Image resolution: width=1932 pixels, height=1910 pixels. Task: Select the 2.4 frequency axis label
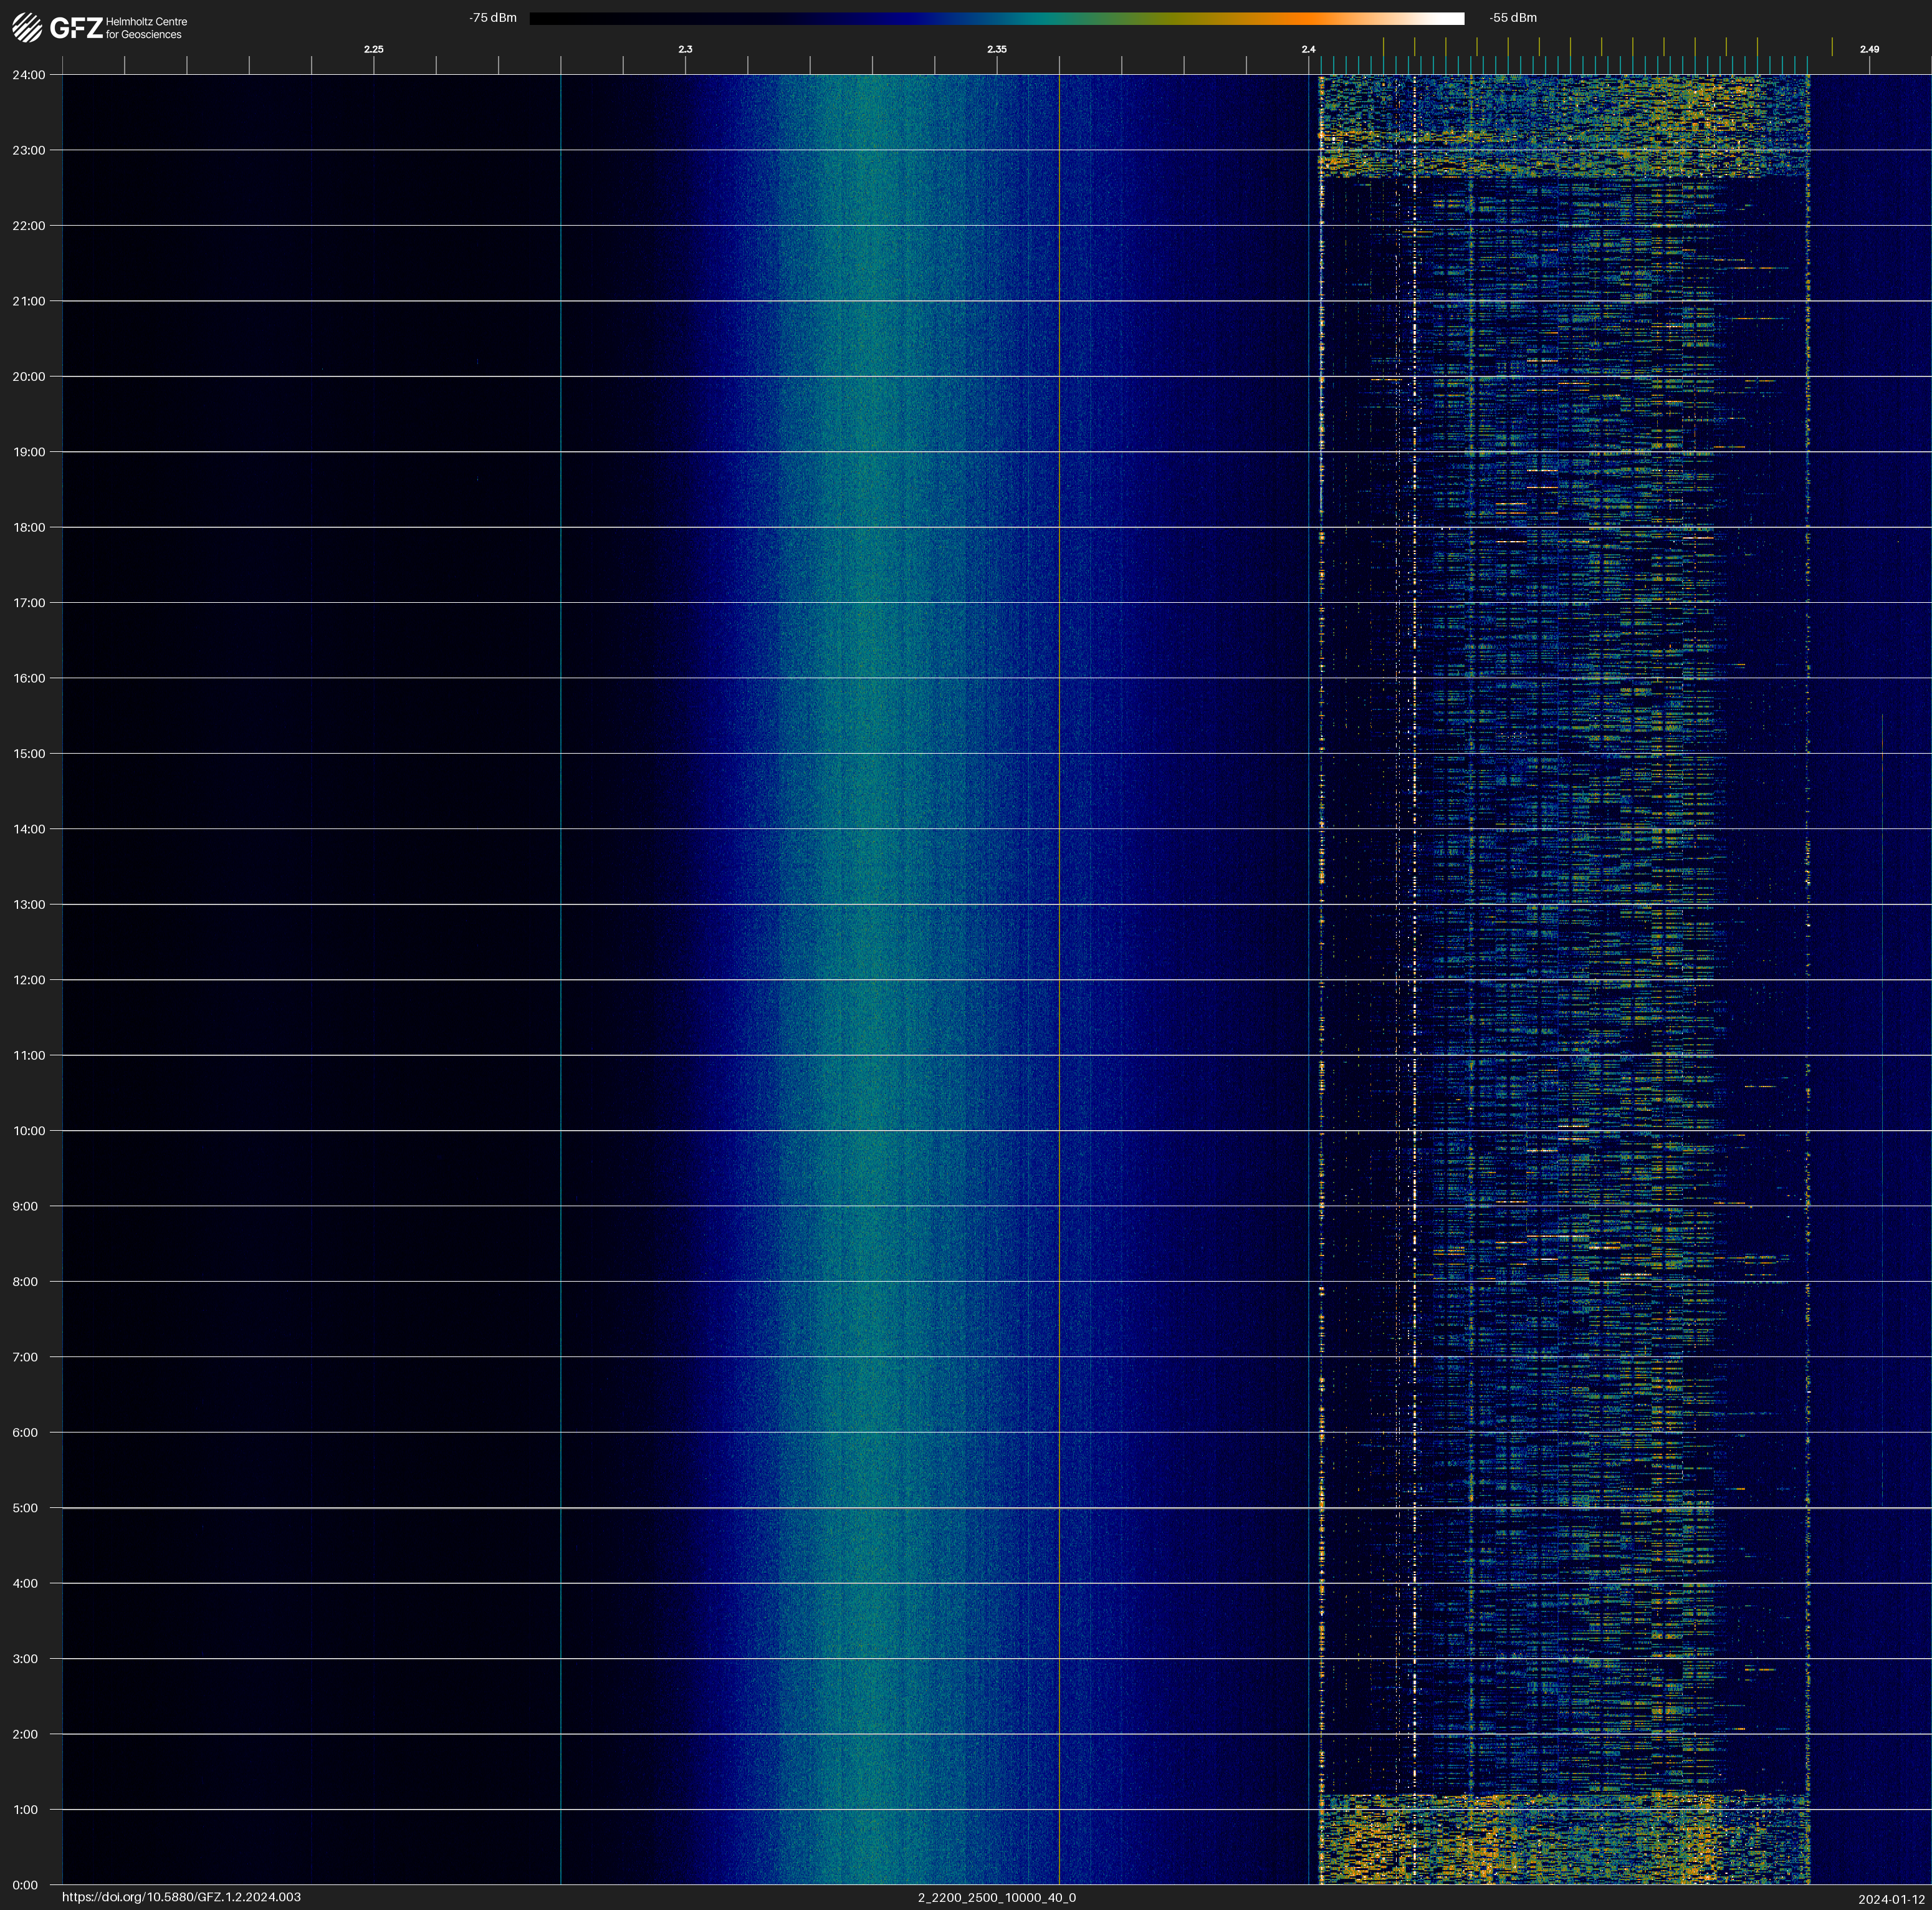[x=1308, y=49]
